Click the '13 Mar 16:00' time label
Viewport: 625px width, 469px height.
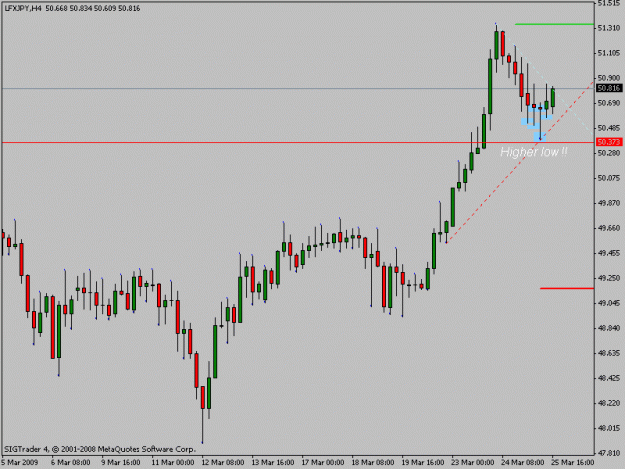coord(273,463)
